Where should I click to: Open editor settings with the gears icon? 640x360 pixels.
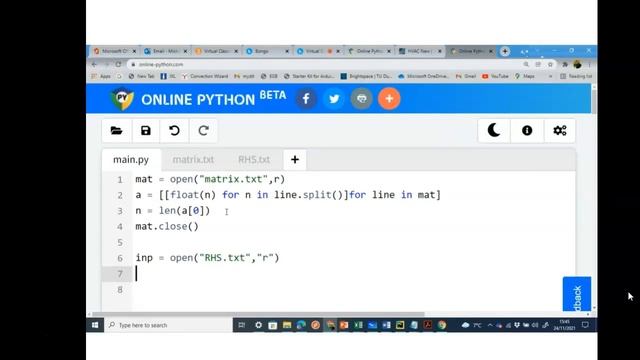click(x=560, y=131)
